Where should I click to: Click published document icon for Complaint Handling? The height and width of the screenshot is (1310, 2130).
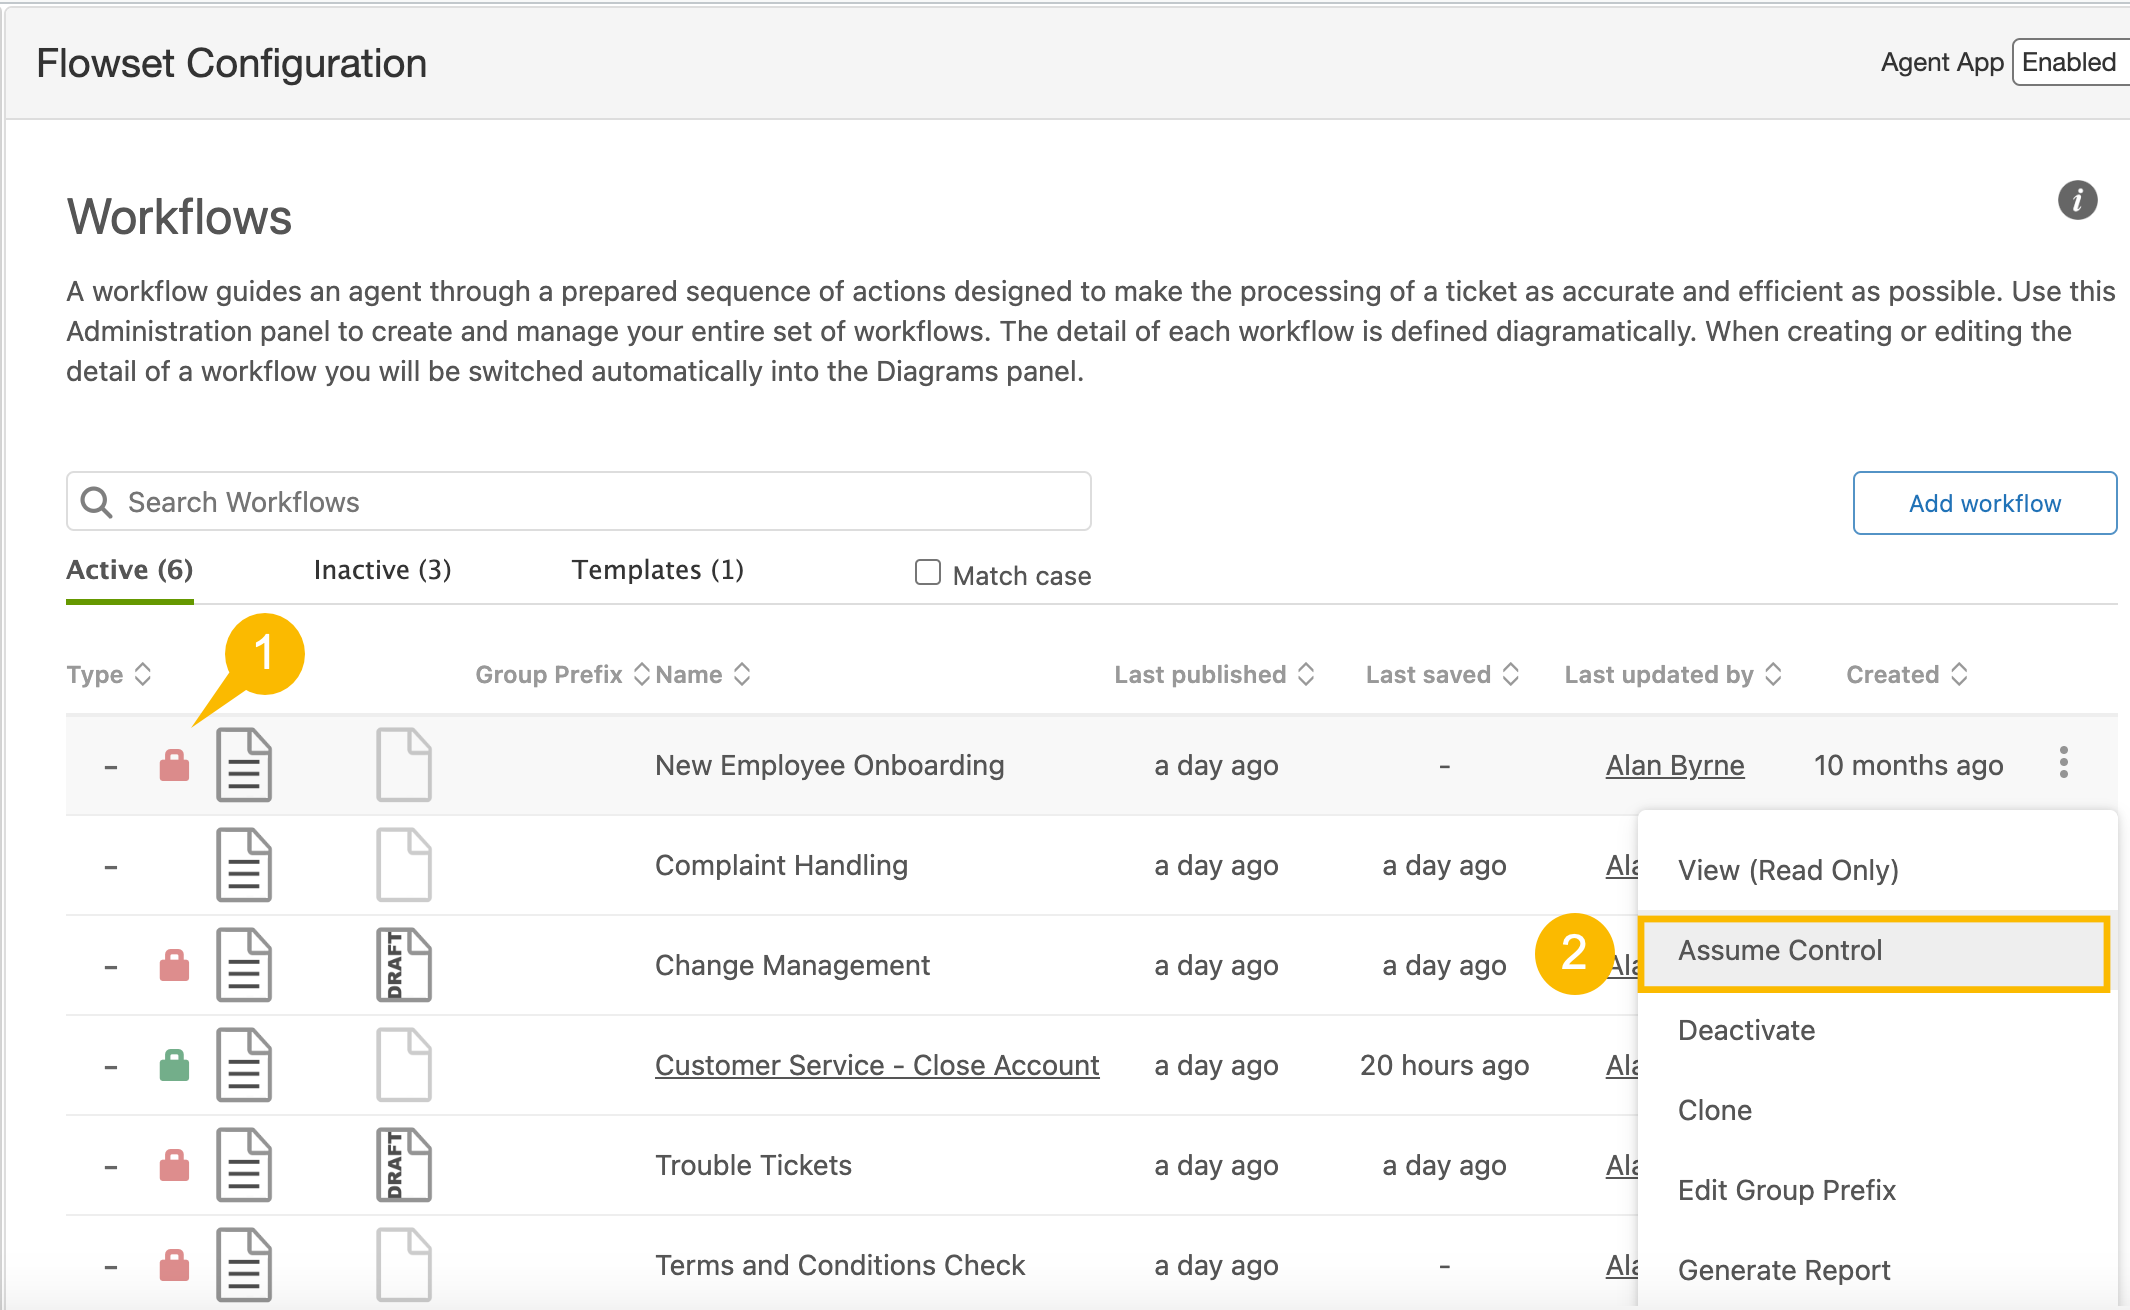(244, 865)
